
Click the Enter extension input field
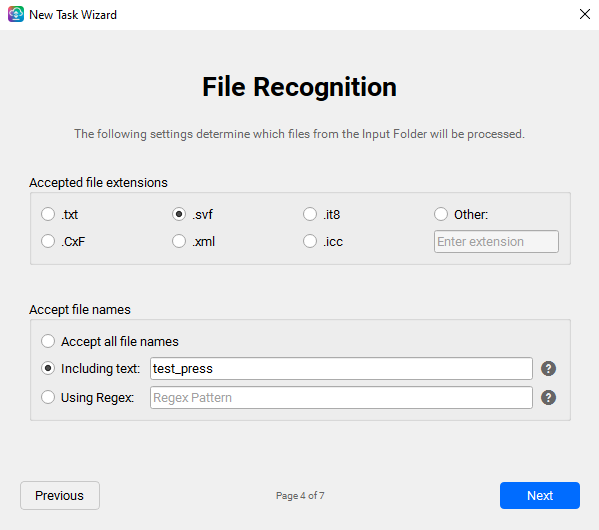tap(496, 241)
